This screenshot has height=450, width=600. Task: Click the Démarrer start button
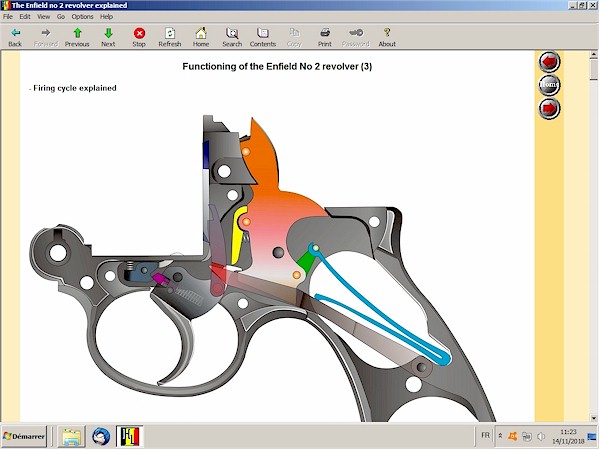(x=24, y=437)
